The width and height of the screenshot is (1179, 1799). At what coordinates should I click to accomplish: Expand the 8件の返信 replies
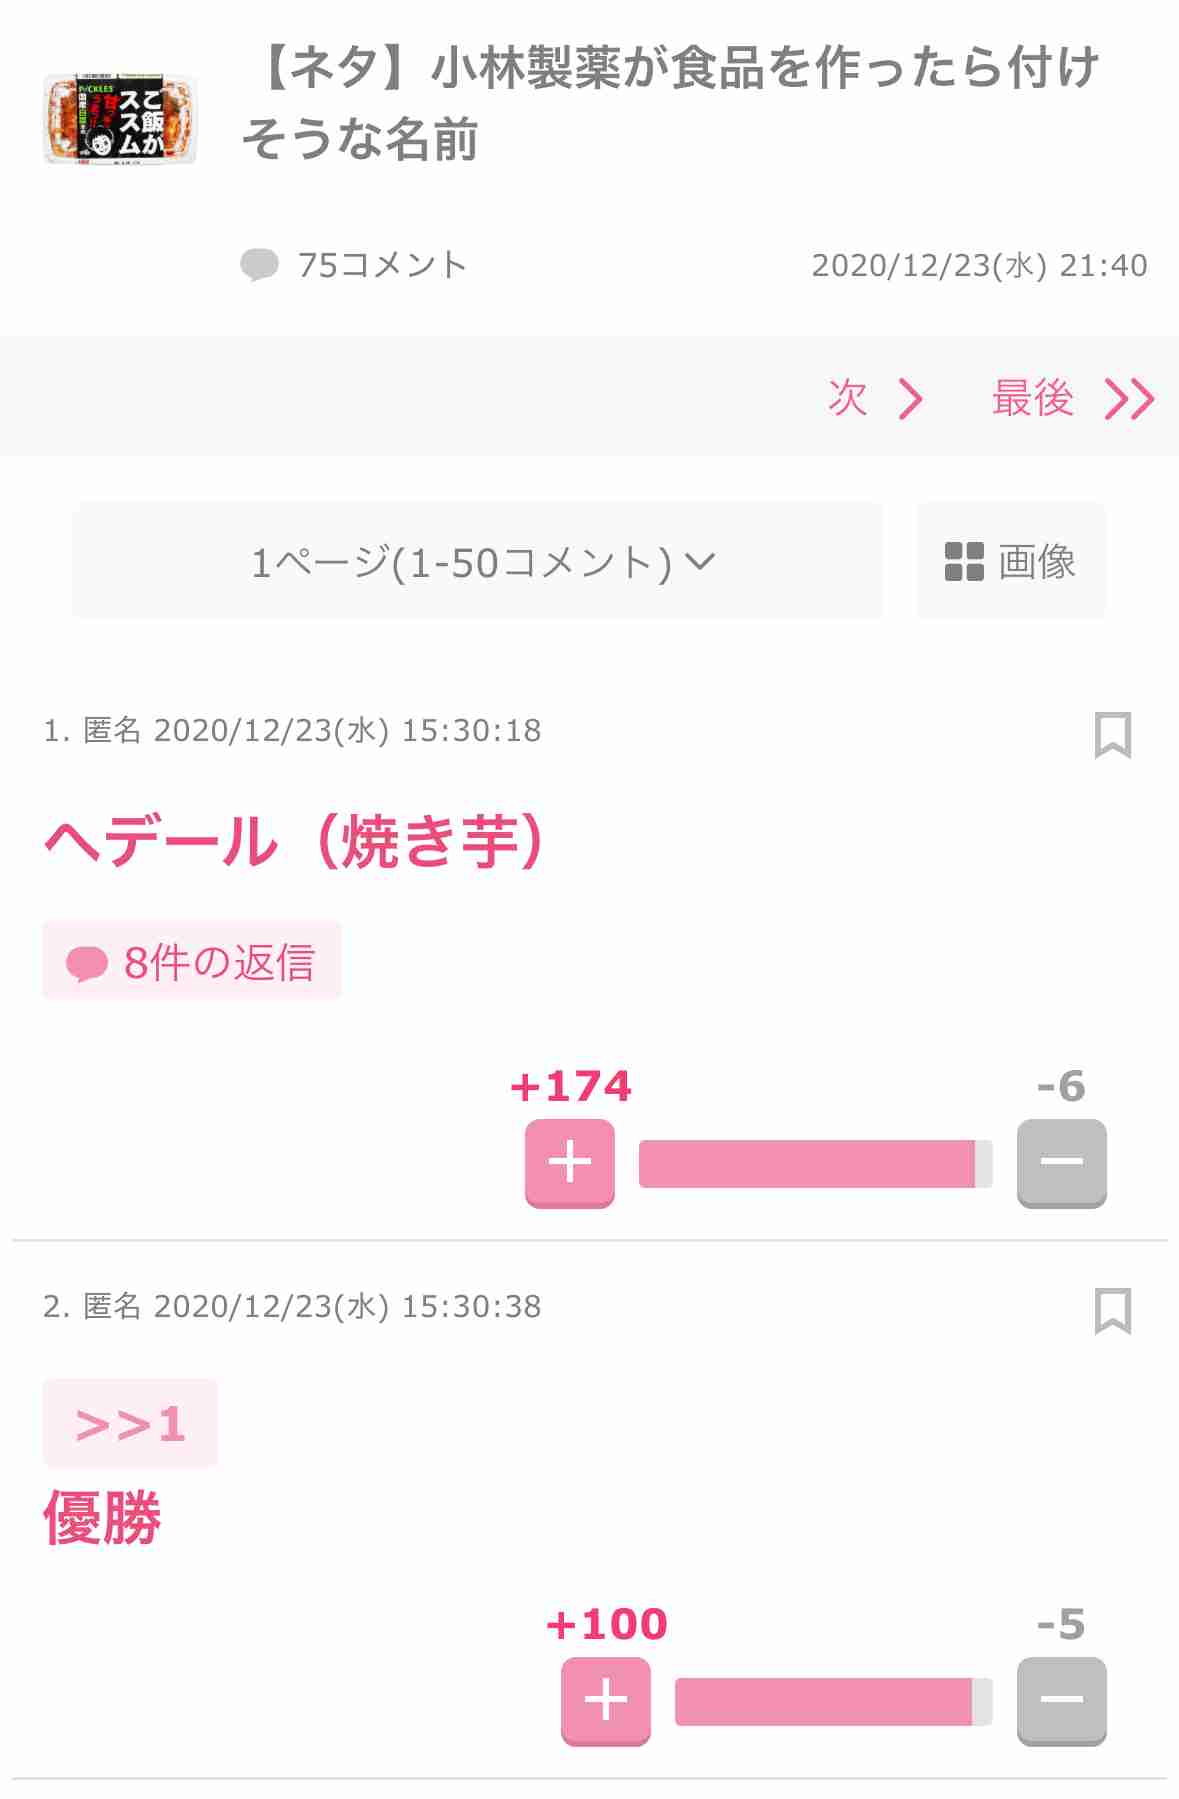[192, 961]
